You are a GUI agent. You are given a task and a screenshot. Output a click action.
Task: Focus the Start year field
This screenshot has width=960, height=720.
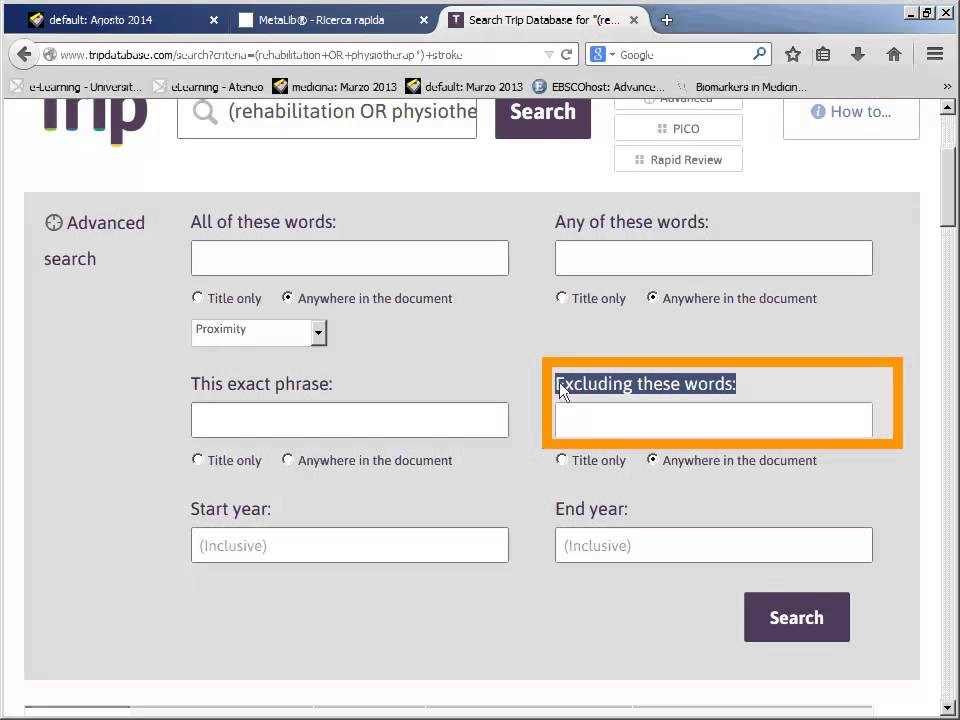click(x=350, y=545)
